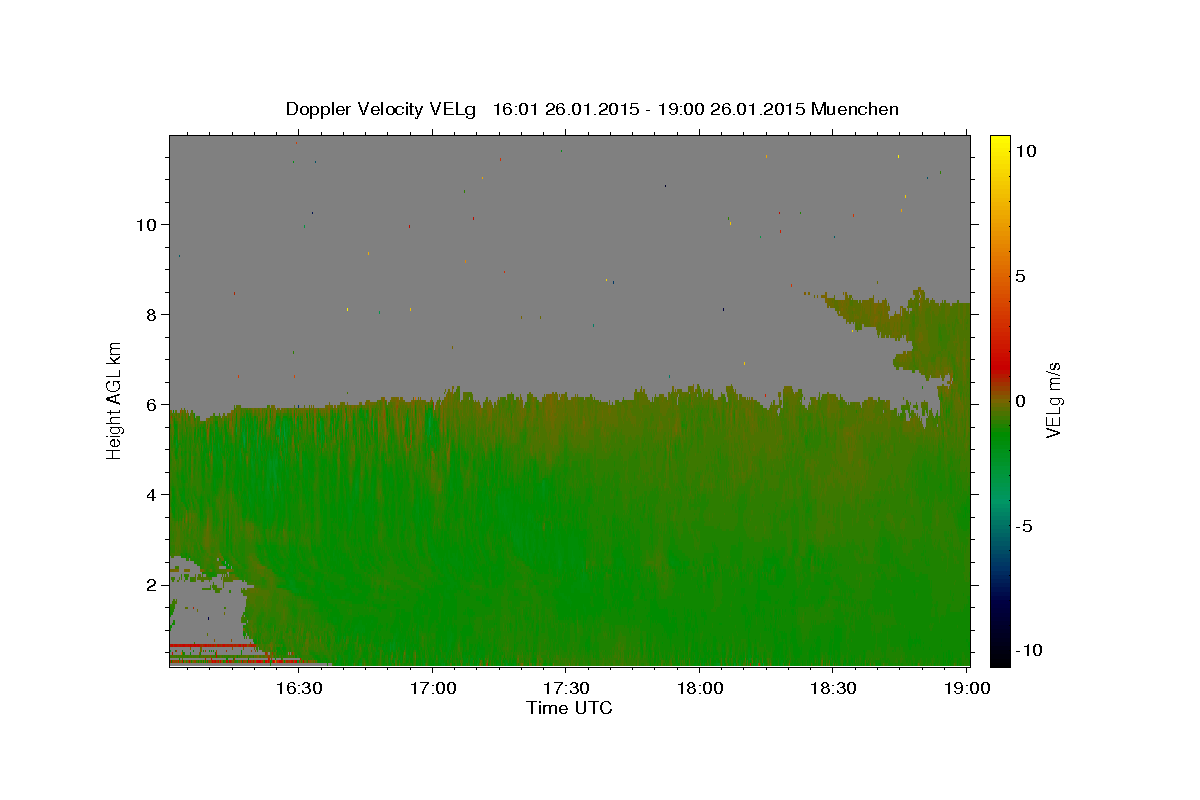Click the 18:00 time tick label
Screen dimensions: 1200x800
[700, 689]
